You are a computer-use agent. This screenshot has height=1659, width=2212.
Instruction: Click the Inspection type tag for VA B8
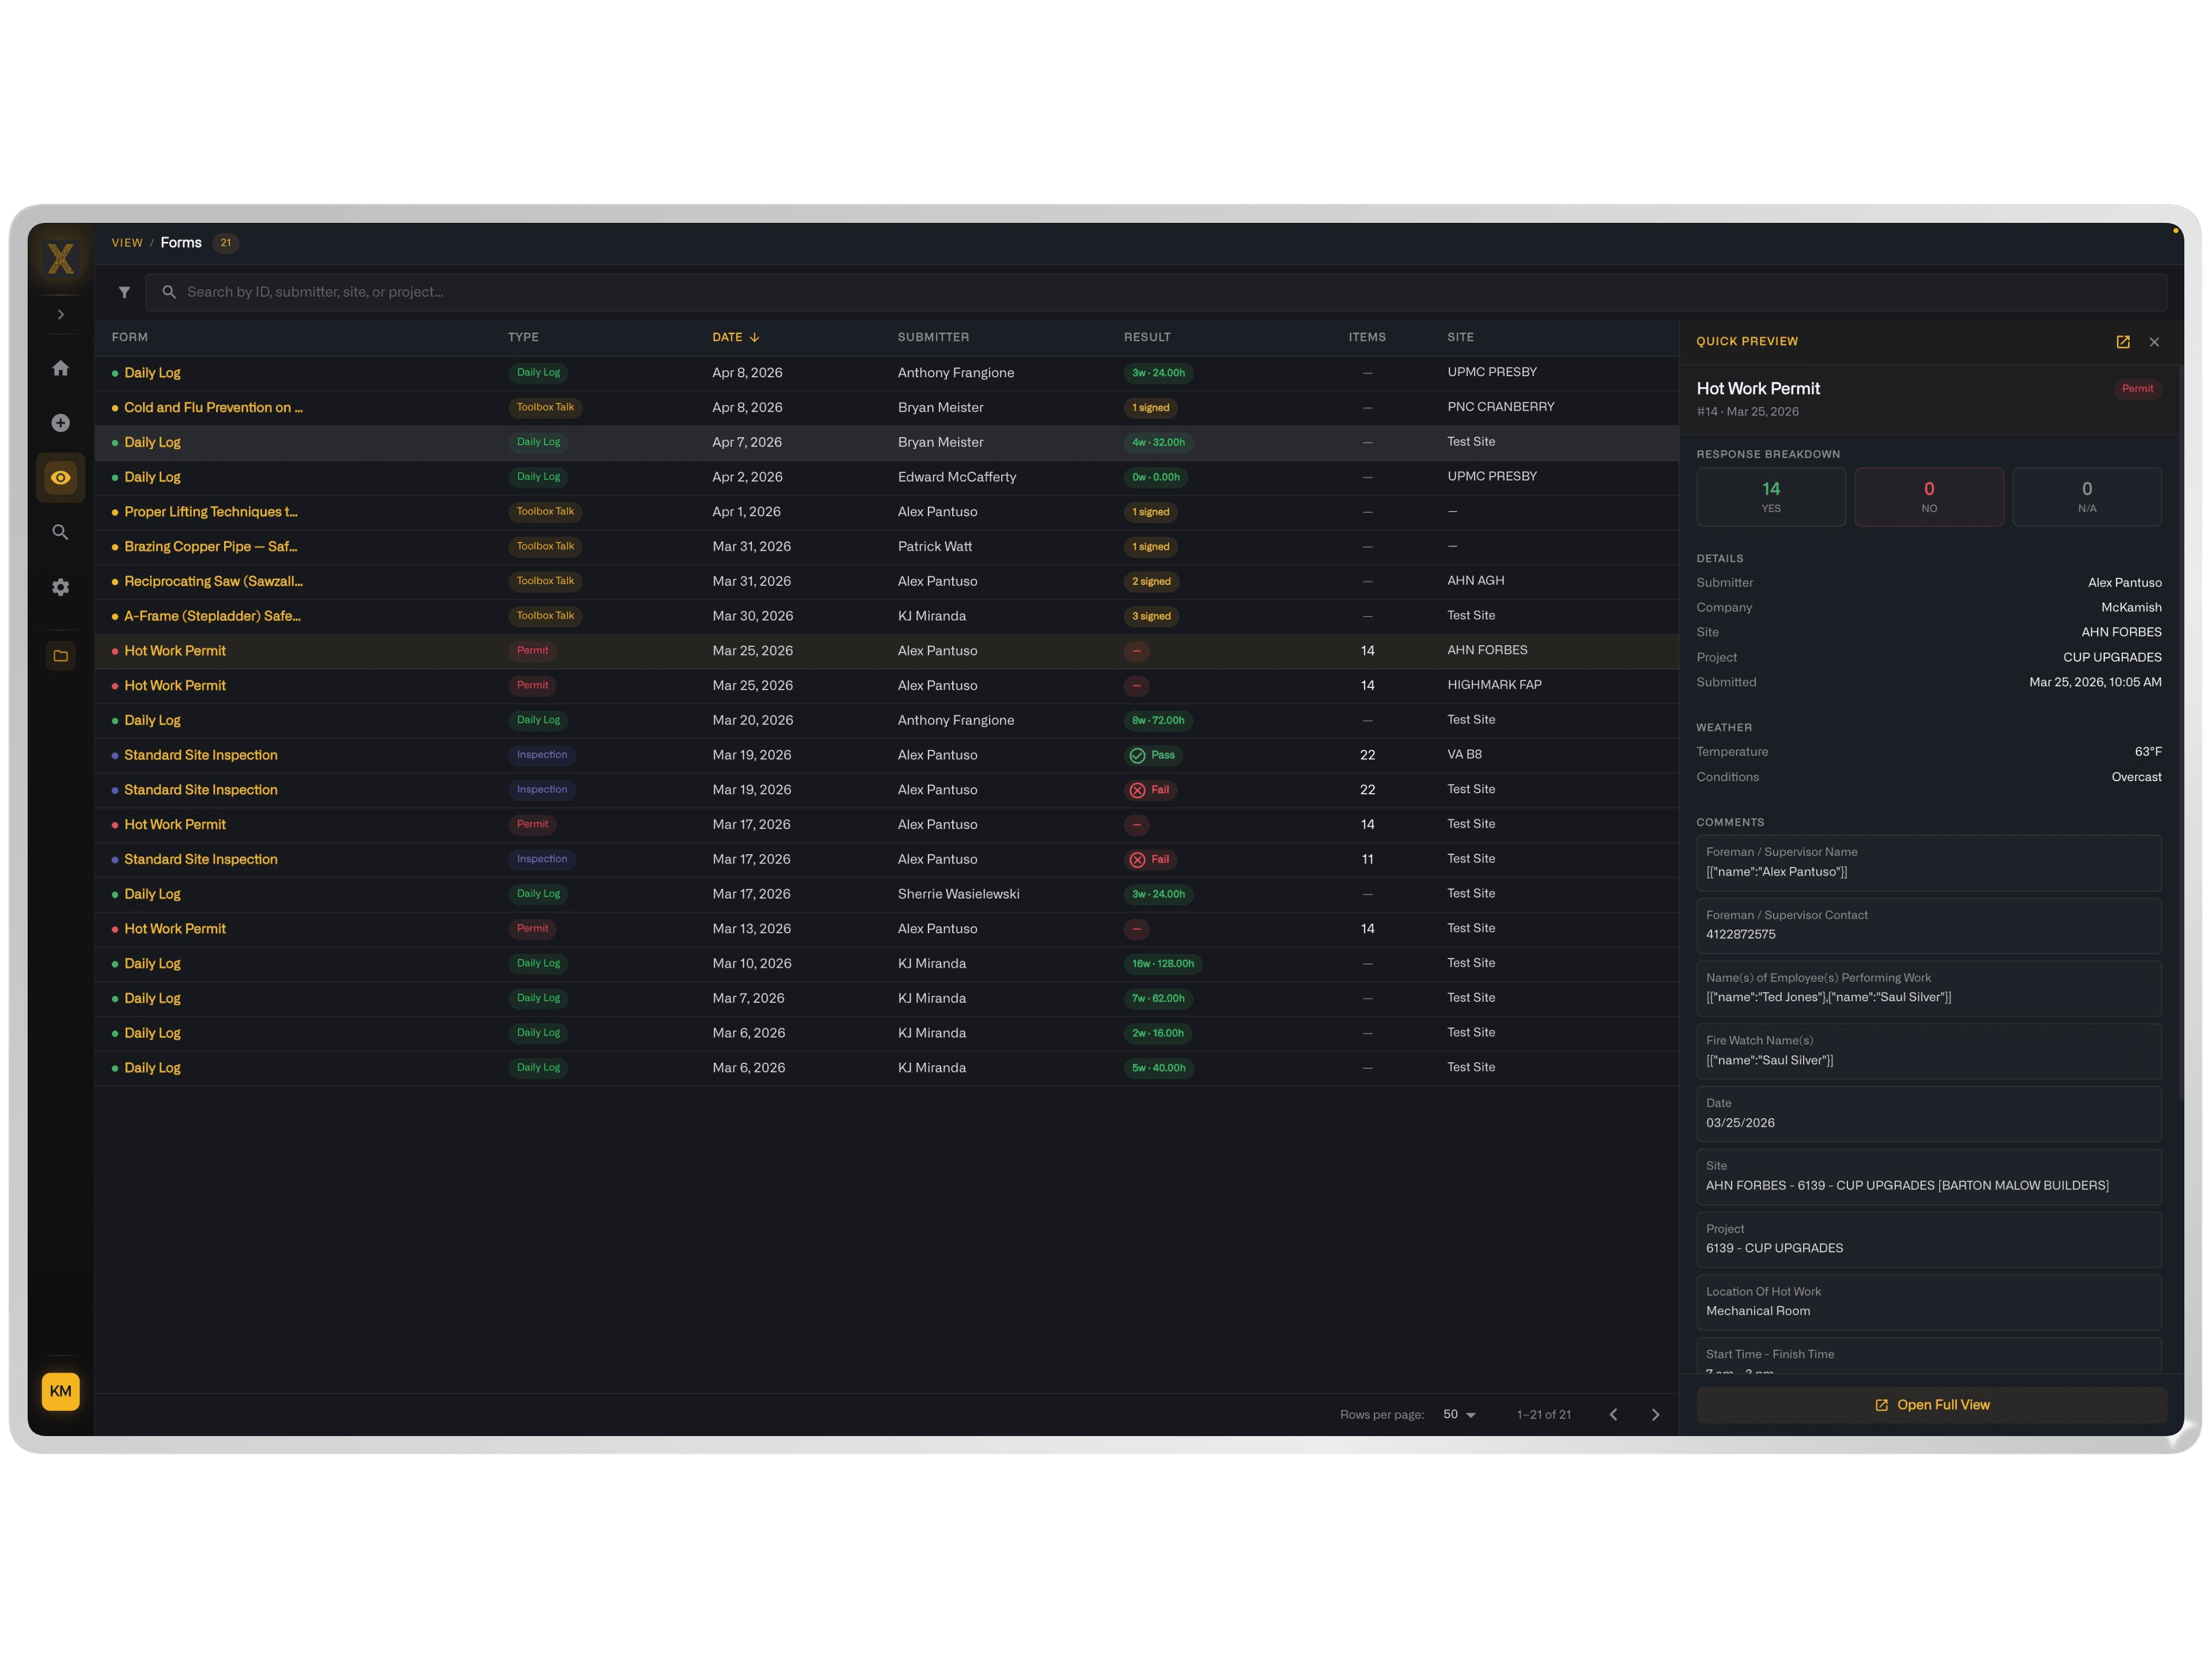[541, 755]
